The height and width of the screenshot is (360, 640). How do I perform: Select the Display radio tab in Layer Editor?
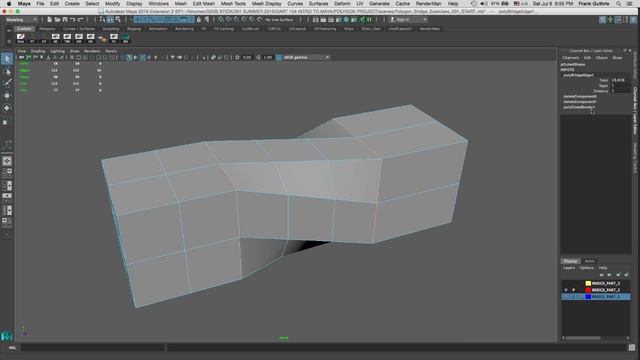coord(570,261)
